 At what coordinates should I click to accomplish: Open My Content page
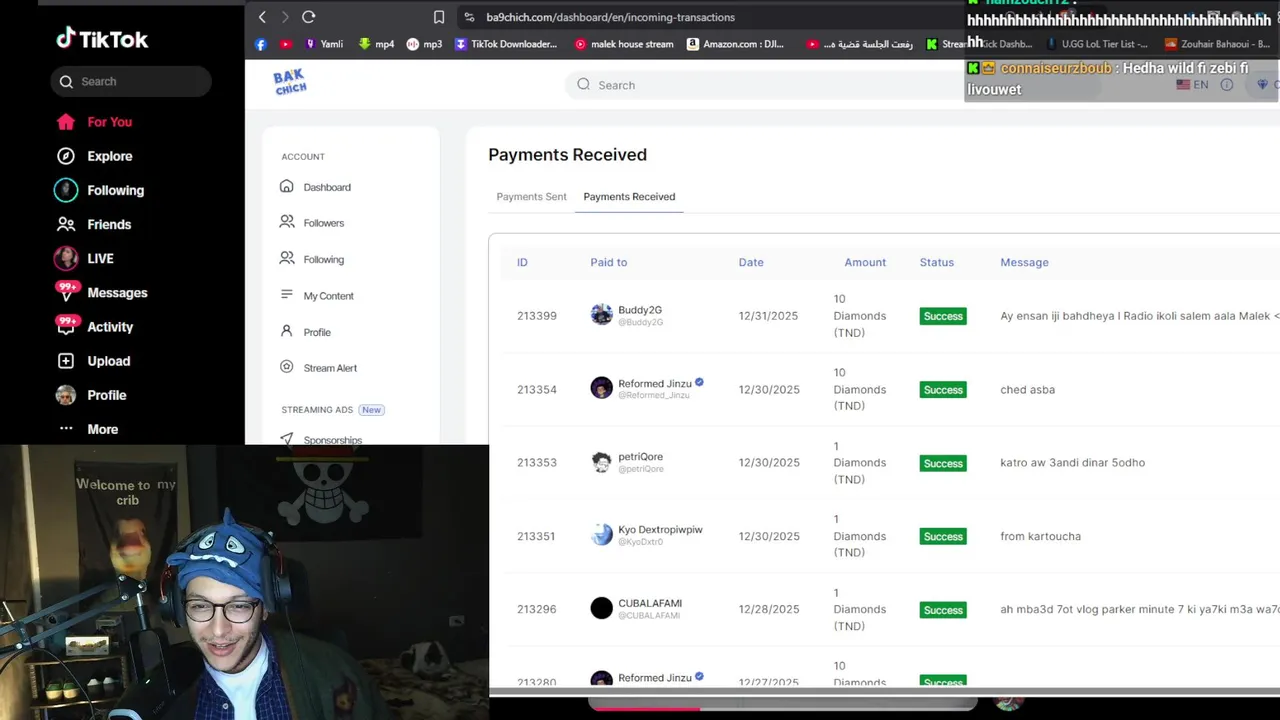coord(317,296)
